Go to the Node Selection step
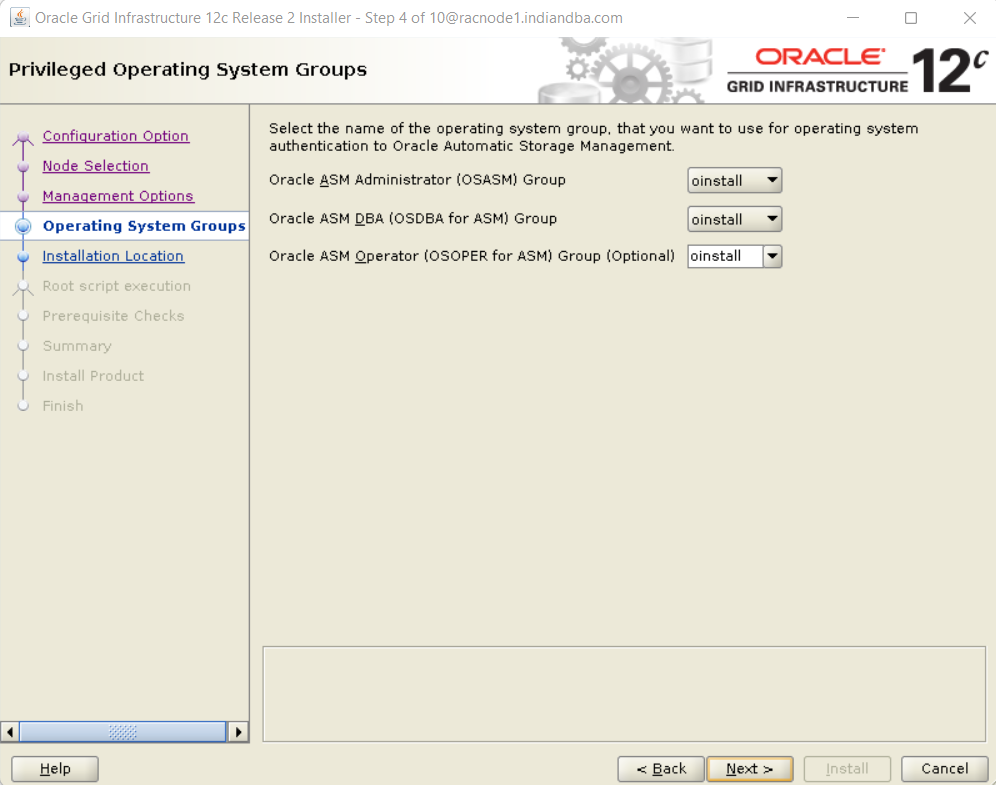996x785 pixels. pos(96,166)
